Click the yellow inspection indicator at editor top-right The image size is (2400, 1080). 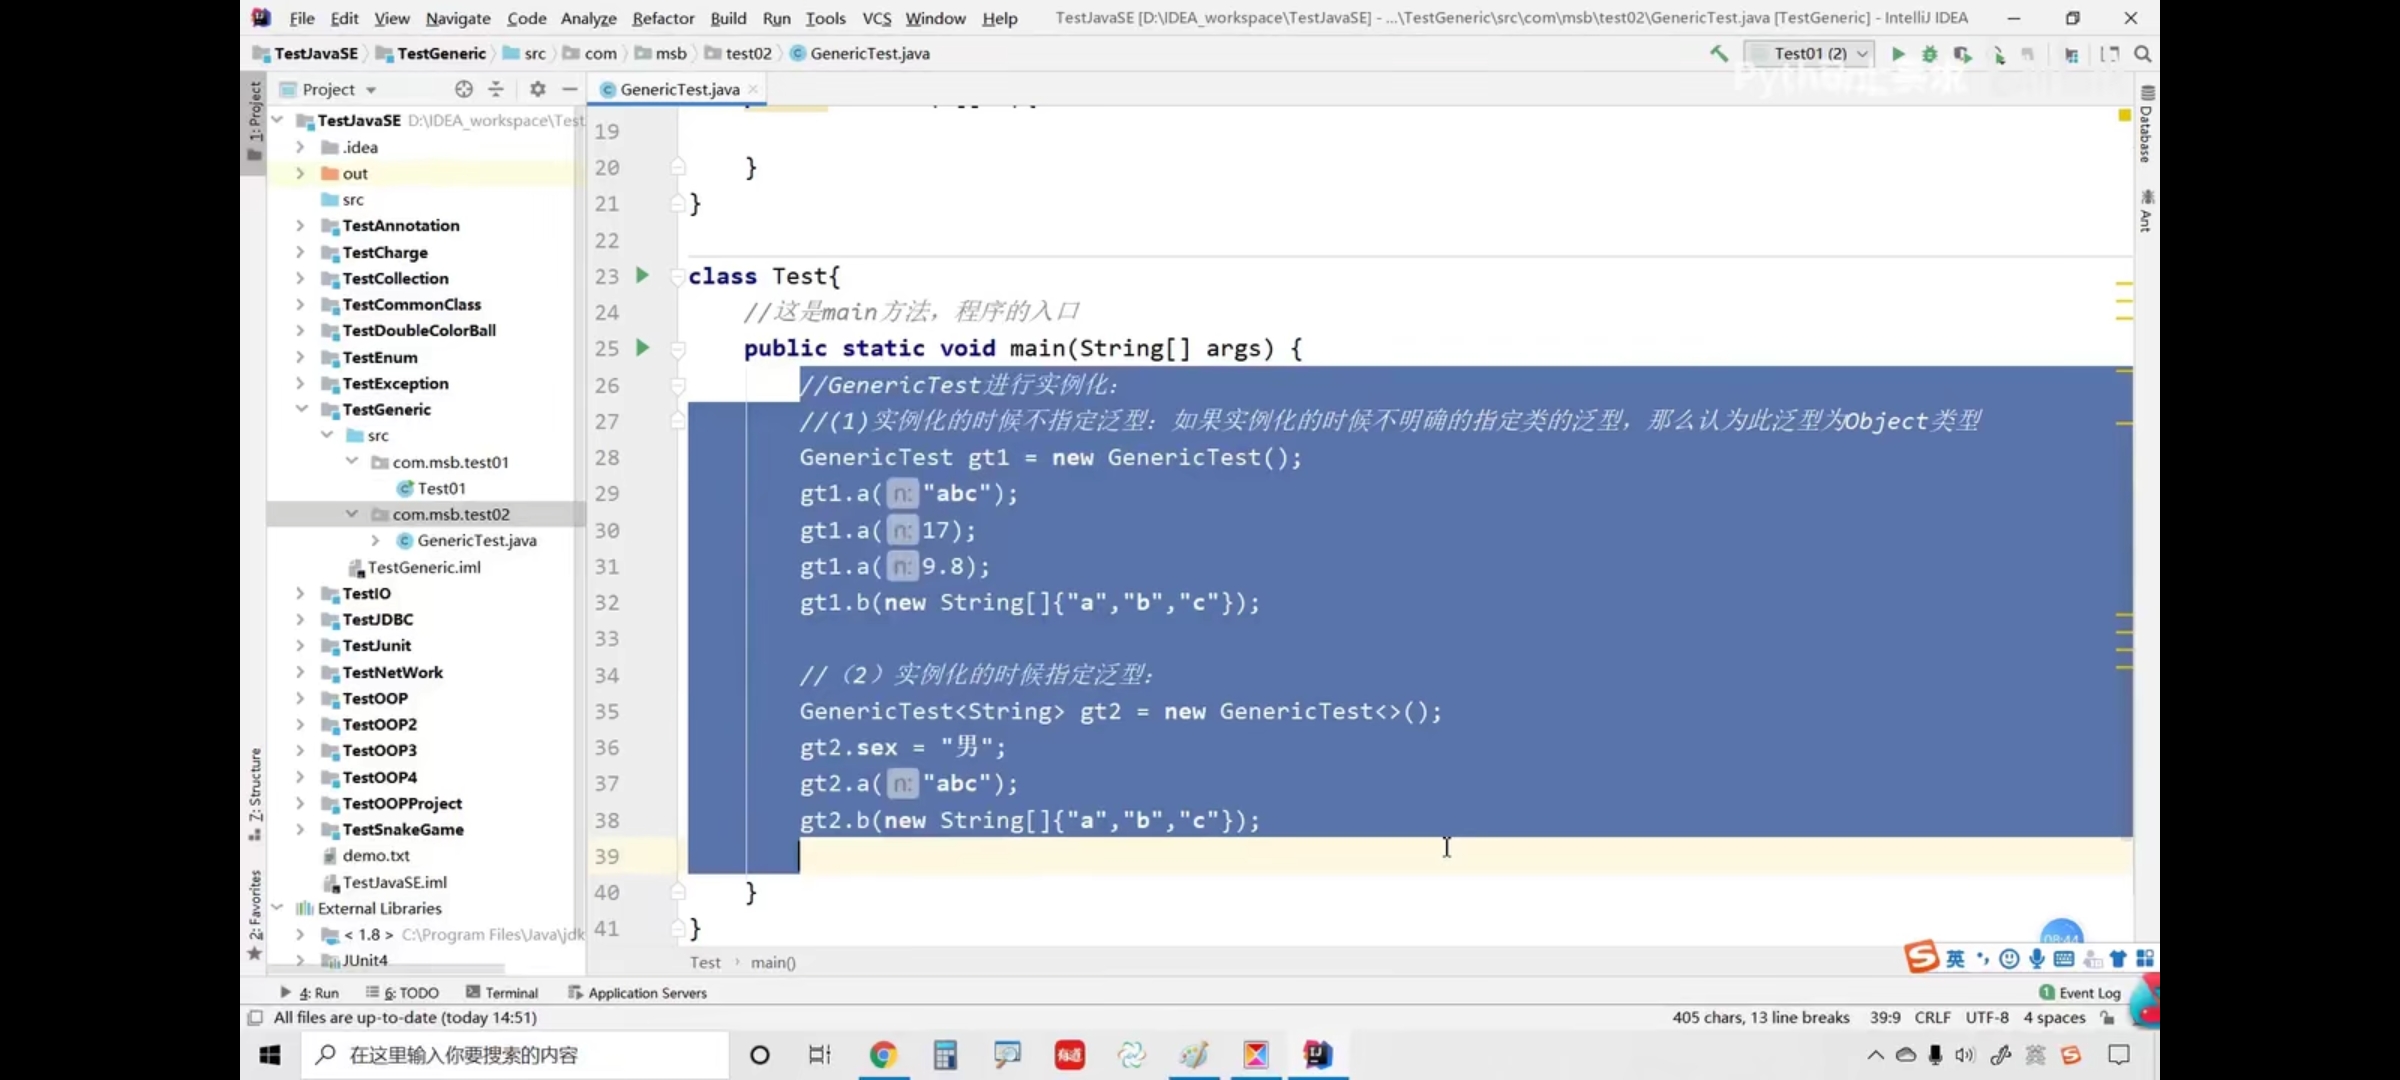click(2124, 116)
